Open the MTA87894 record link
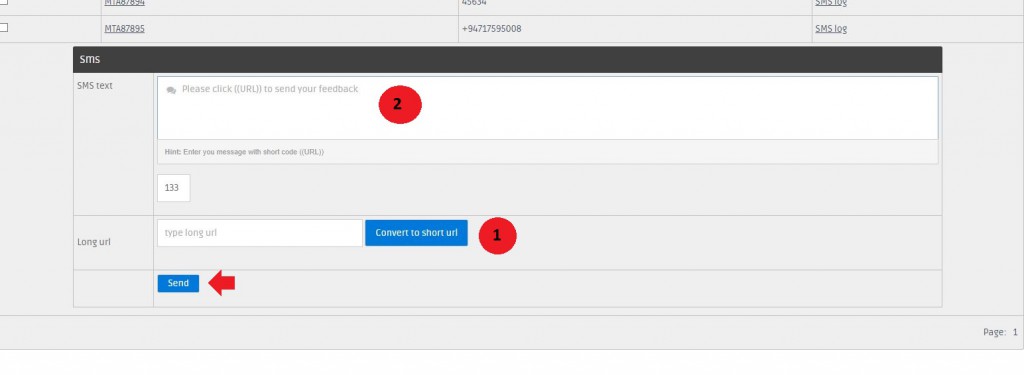Image resolution: width=1024 pixels, height=375 pixels. [124, 3]
